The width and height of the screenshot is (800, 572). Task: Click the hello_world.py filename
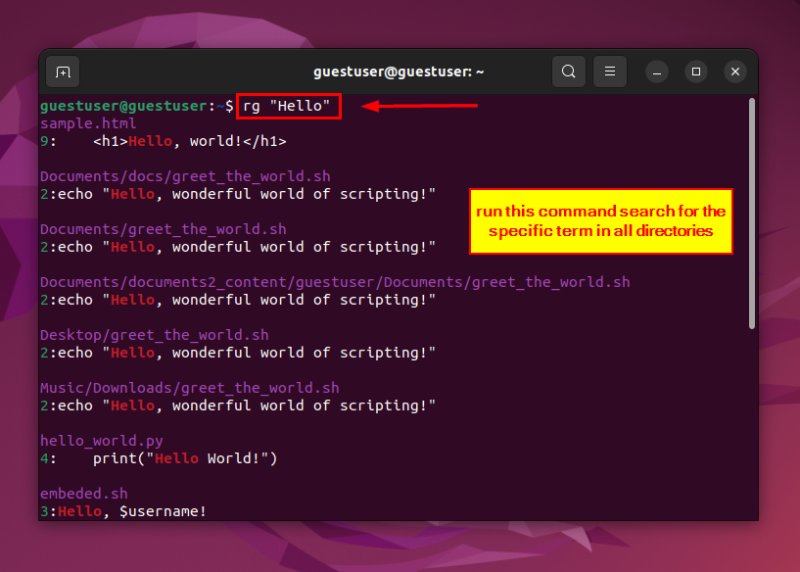pos(101,440)
